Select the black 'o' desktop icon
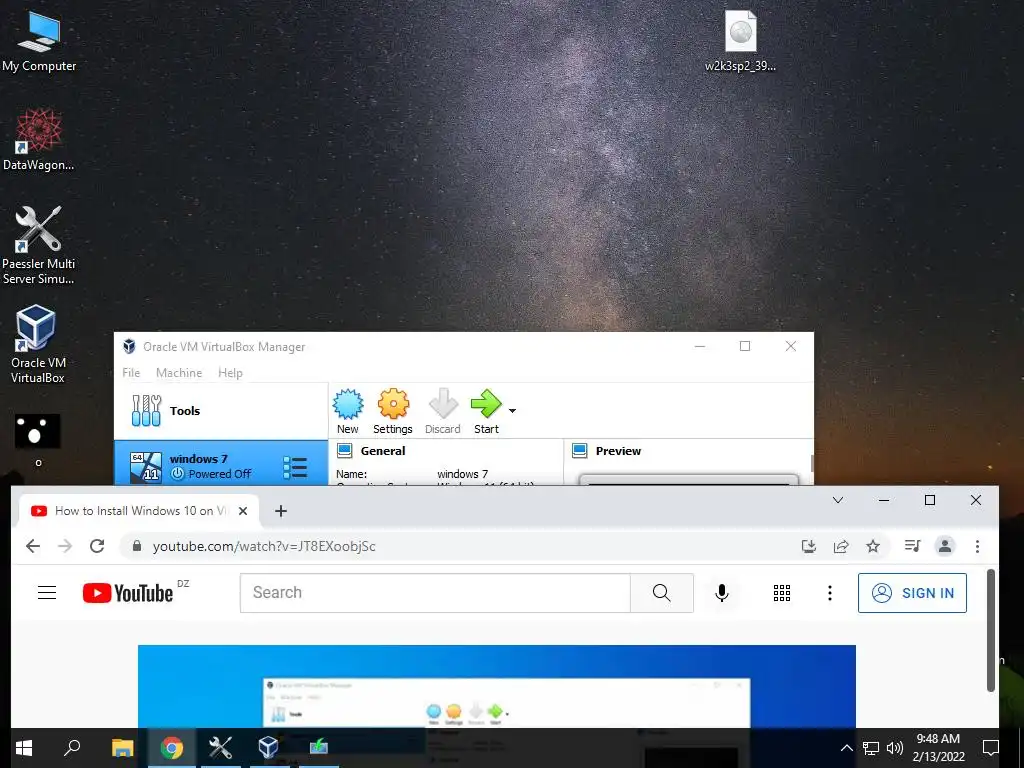 [x=38, y=441]
